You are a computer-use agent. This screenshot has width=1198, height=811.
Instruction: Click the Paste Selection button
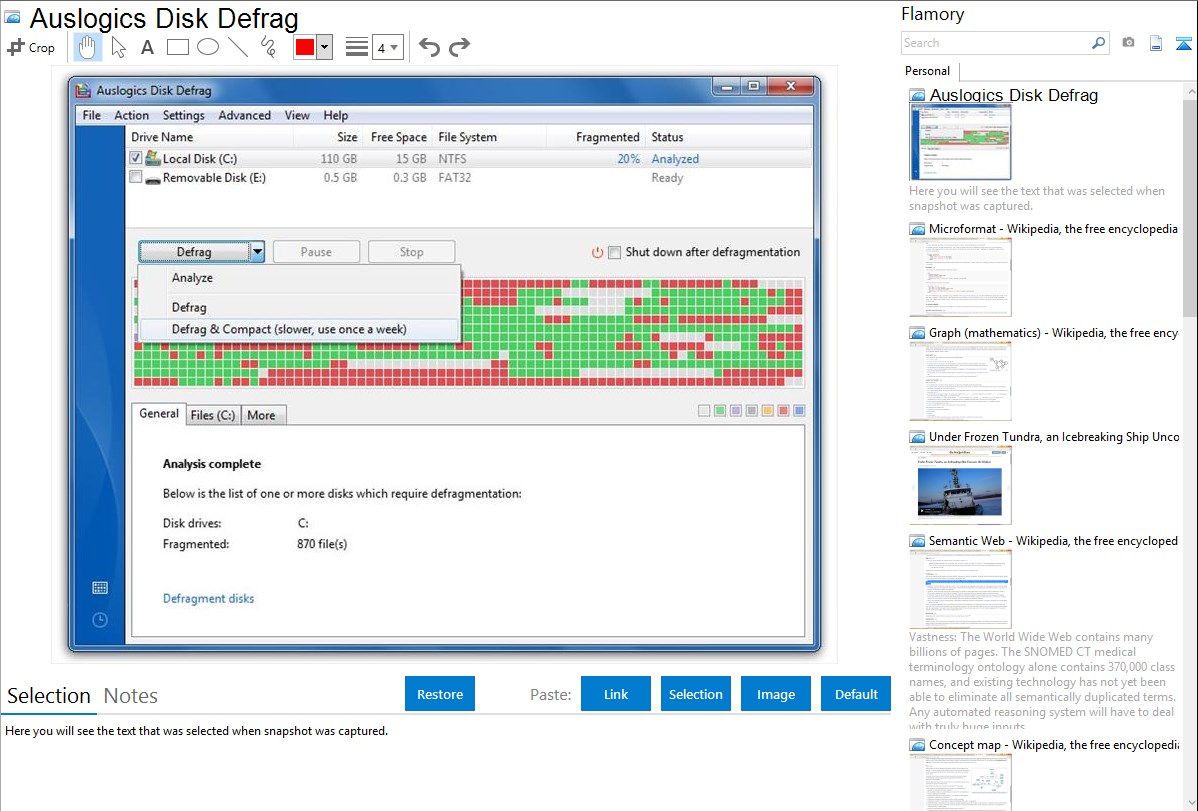pyautogui.click(x=695, y=694)
